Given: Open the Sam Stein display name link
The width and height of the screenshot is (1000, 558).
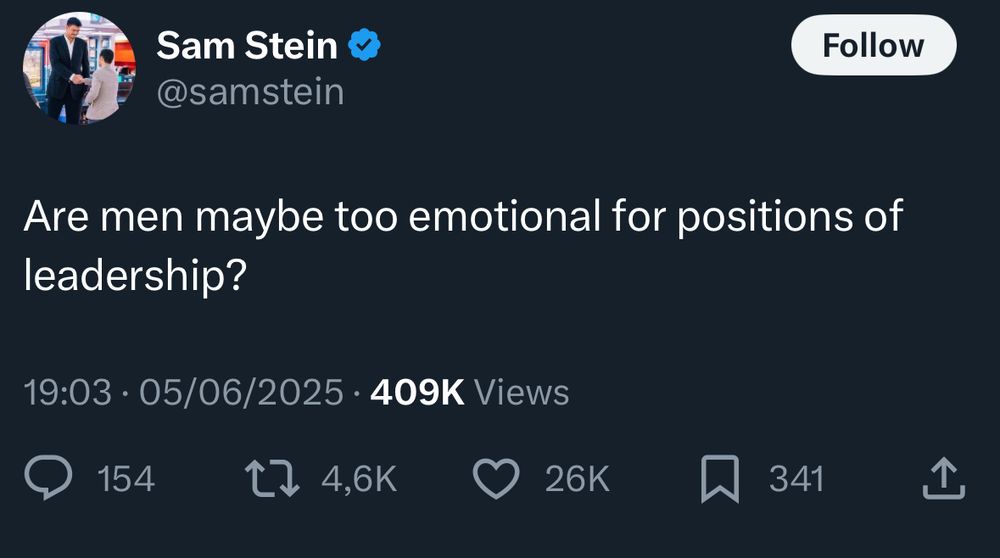Looking at the screenshot, I should 247,45.
